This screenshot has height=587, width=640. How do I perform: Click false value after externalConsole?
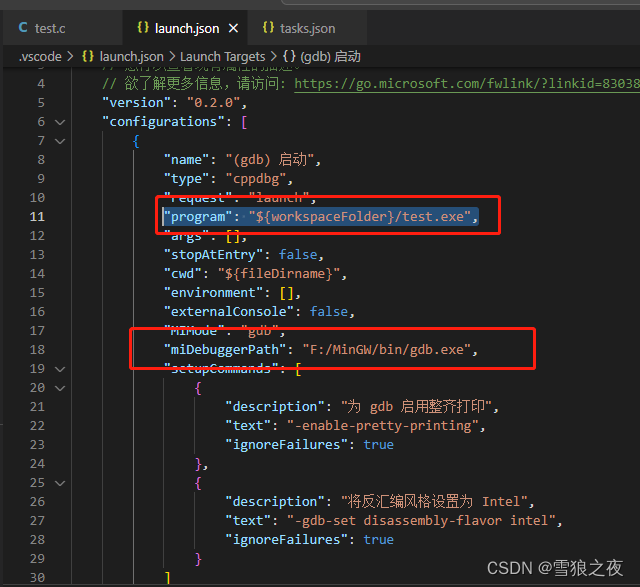[x=329, y=312]
